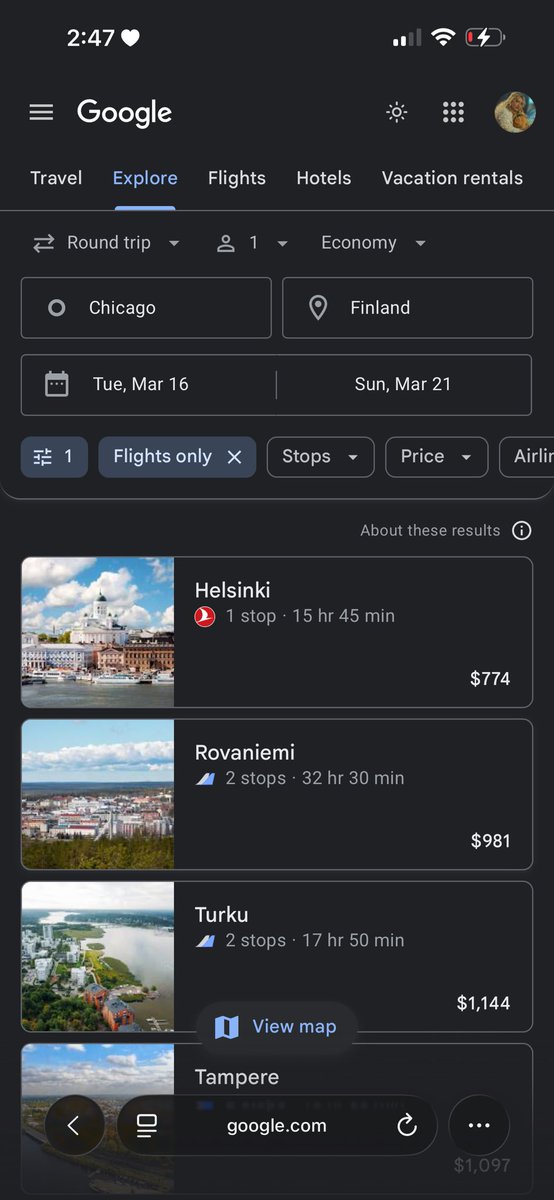This screenshot has height=1200, width=554.
Task: Switch to the Hotels tab
Action: click(x=324, y=178)
